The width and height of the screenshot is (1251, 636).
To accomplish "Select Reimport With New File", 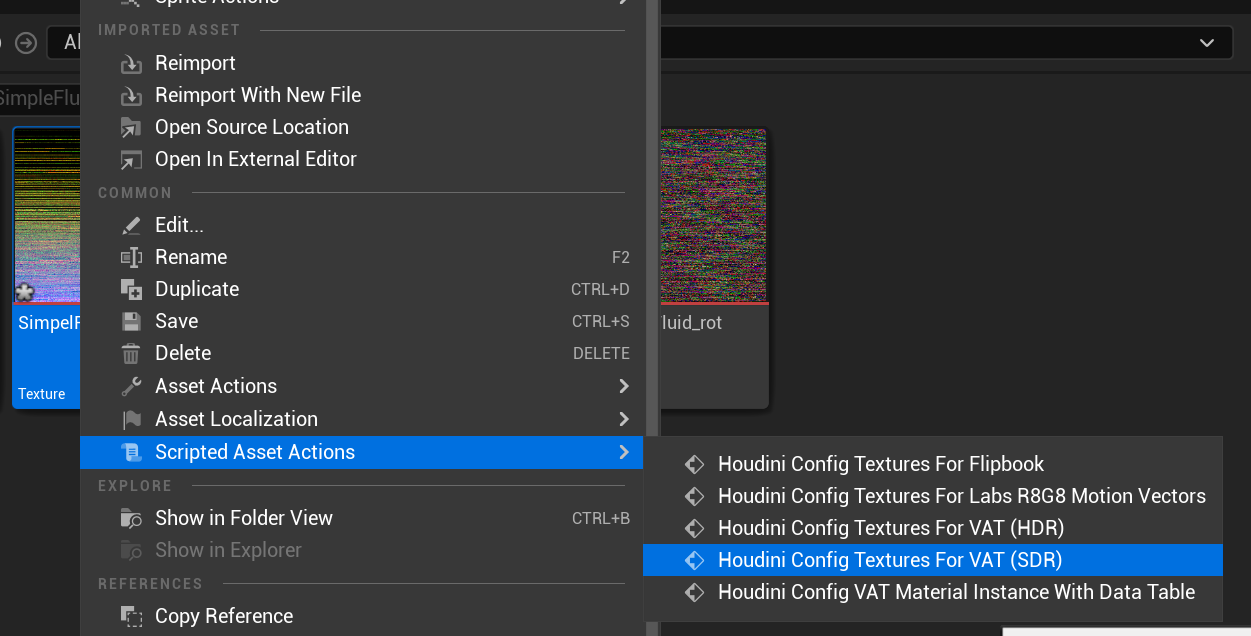I will (362, 95).
